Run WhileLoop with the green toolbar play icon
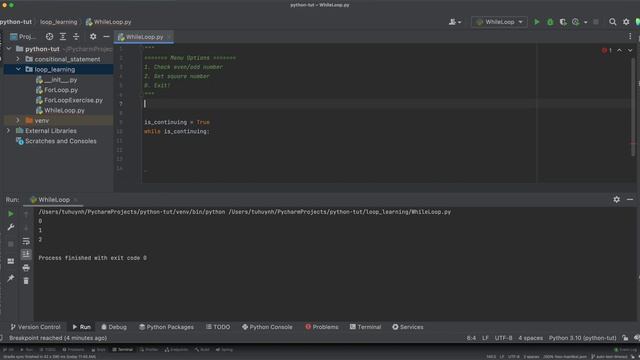 [x=537, y=22]
